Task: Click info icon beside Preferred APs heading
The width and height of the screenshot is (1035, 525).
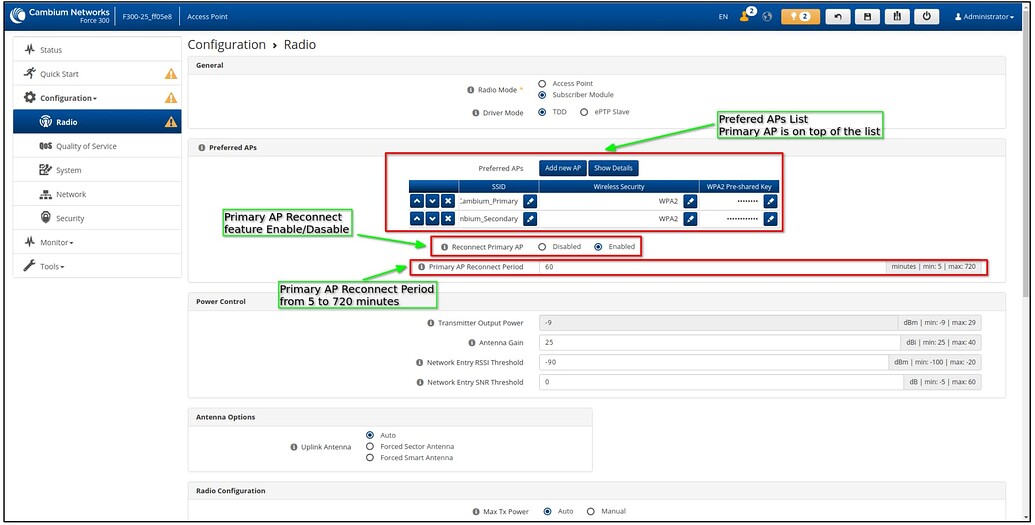Action: pos(202,148)
